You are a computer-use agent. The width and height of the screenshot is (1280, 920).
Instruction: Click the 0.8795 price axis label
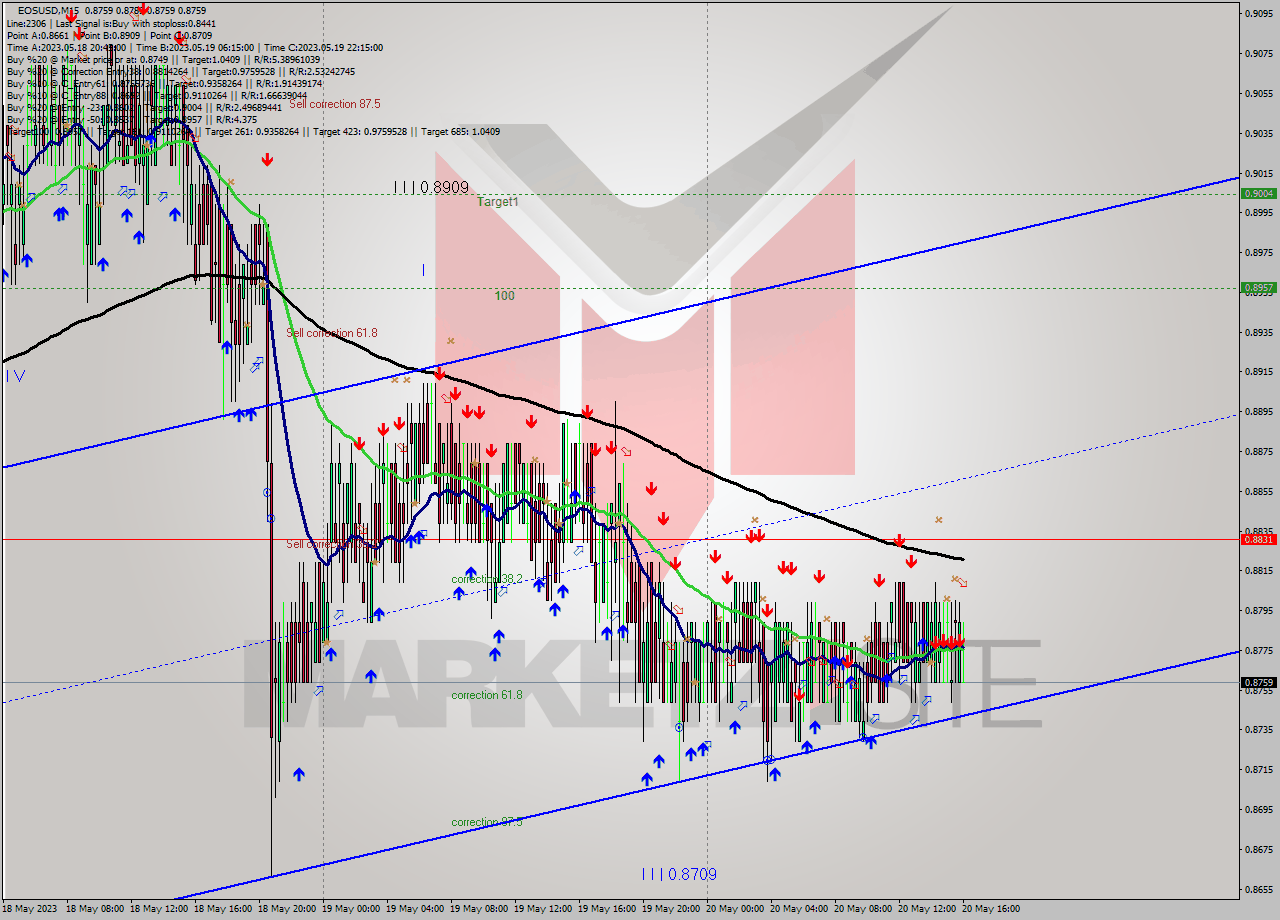point(1258,610)
